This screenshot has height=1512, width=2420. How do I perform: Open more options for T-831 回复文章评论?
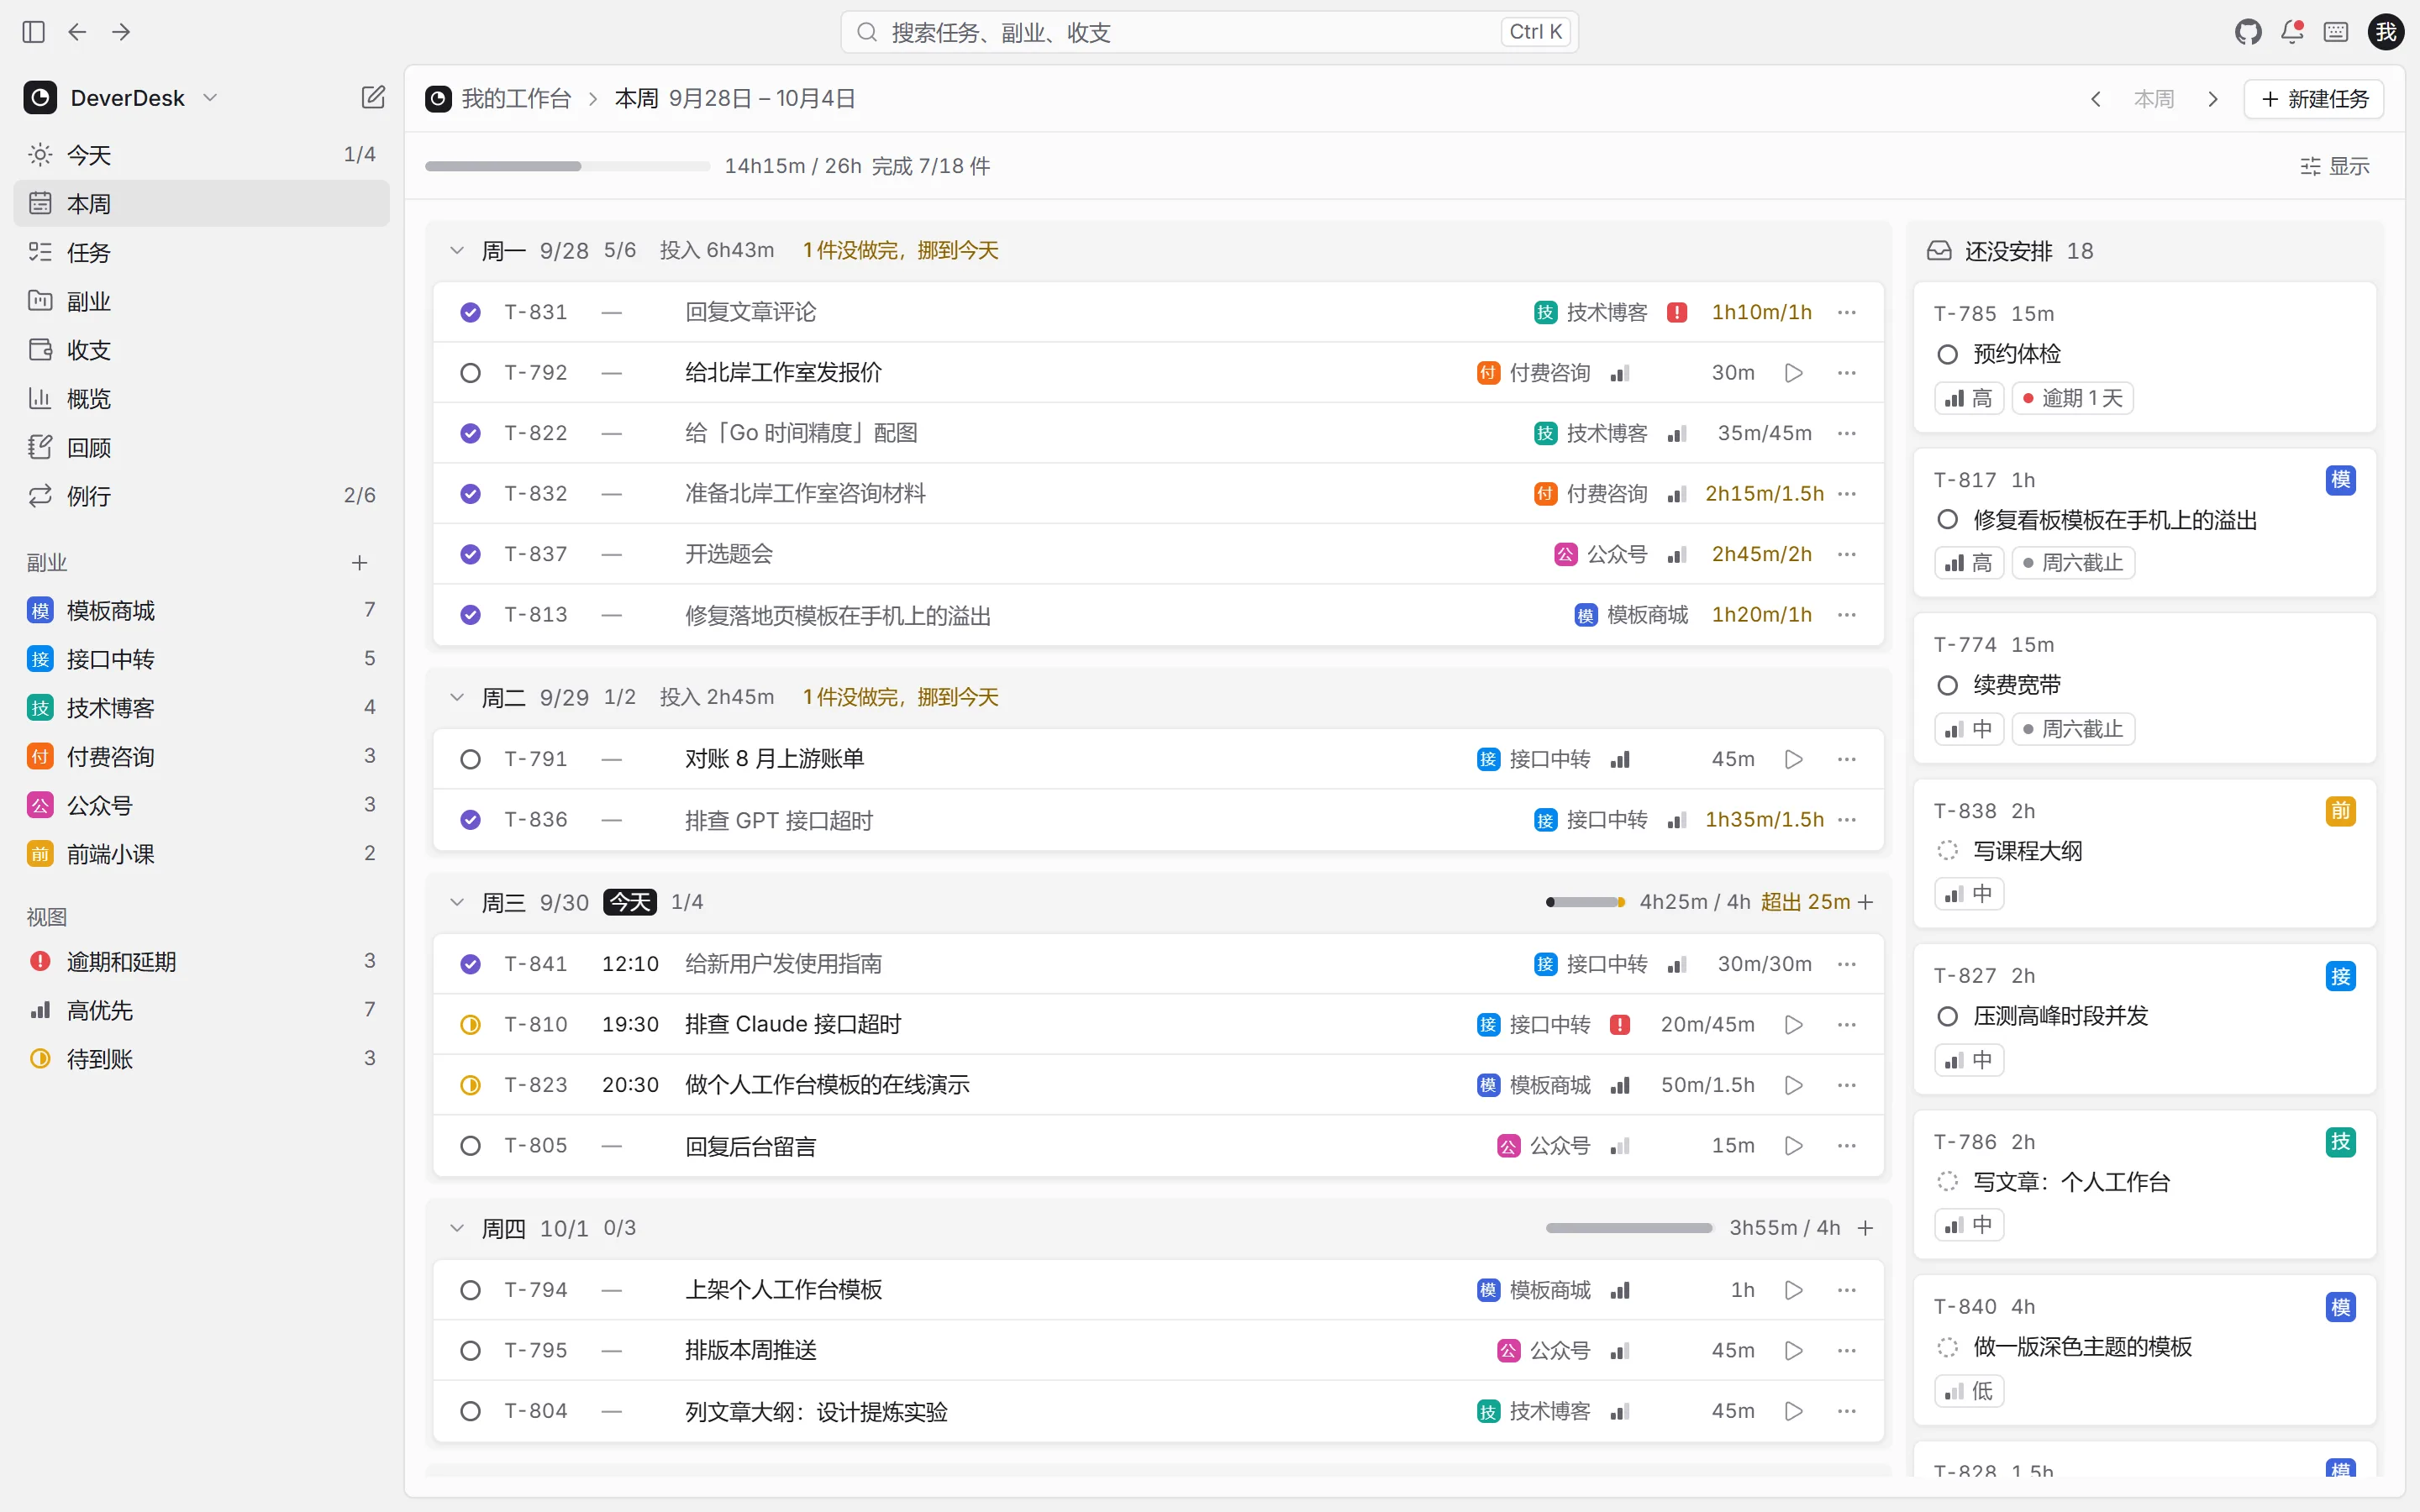1847,312
